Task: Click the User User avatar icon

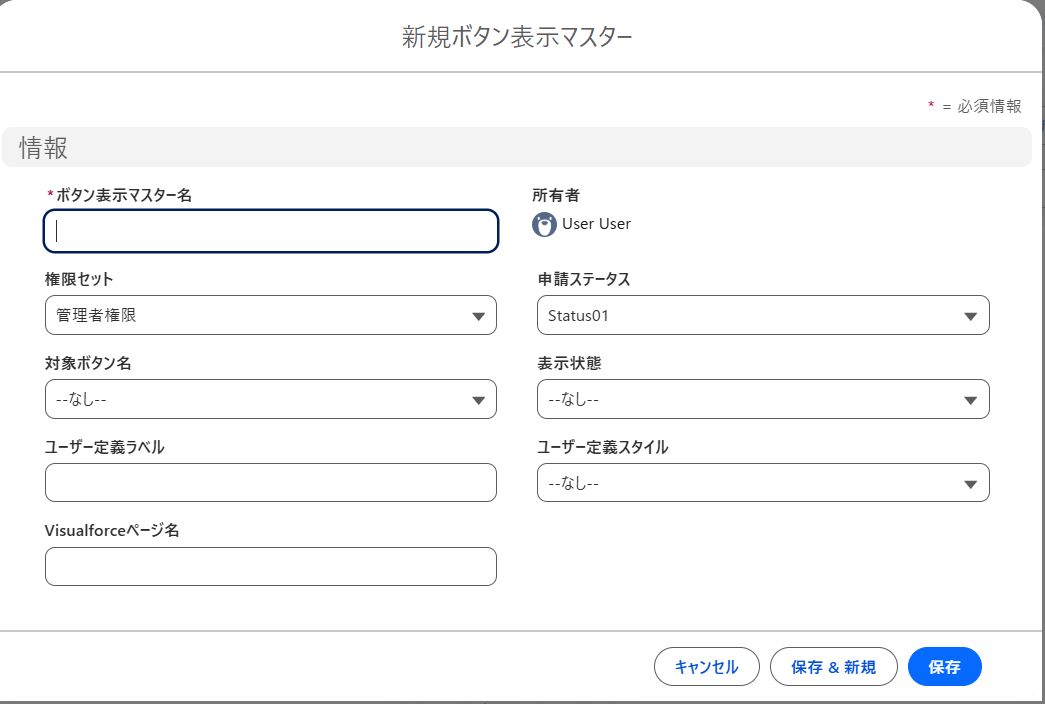Action: [x=543, y=225]
